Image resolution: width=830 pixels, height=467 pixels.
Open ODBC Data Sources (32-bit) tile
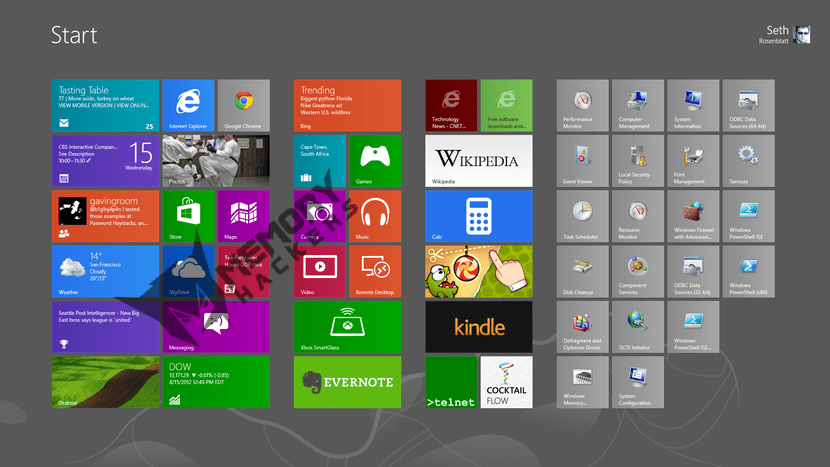pos(693,271)
